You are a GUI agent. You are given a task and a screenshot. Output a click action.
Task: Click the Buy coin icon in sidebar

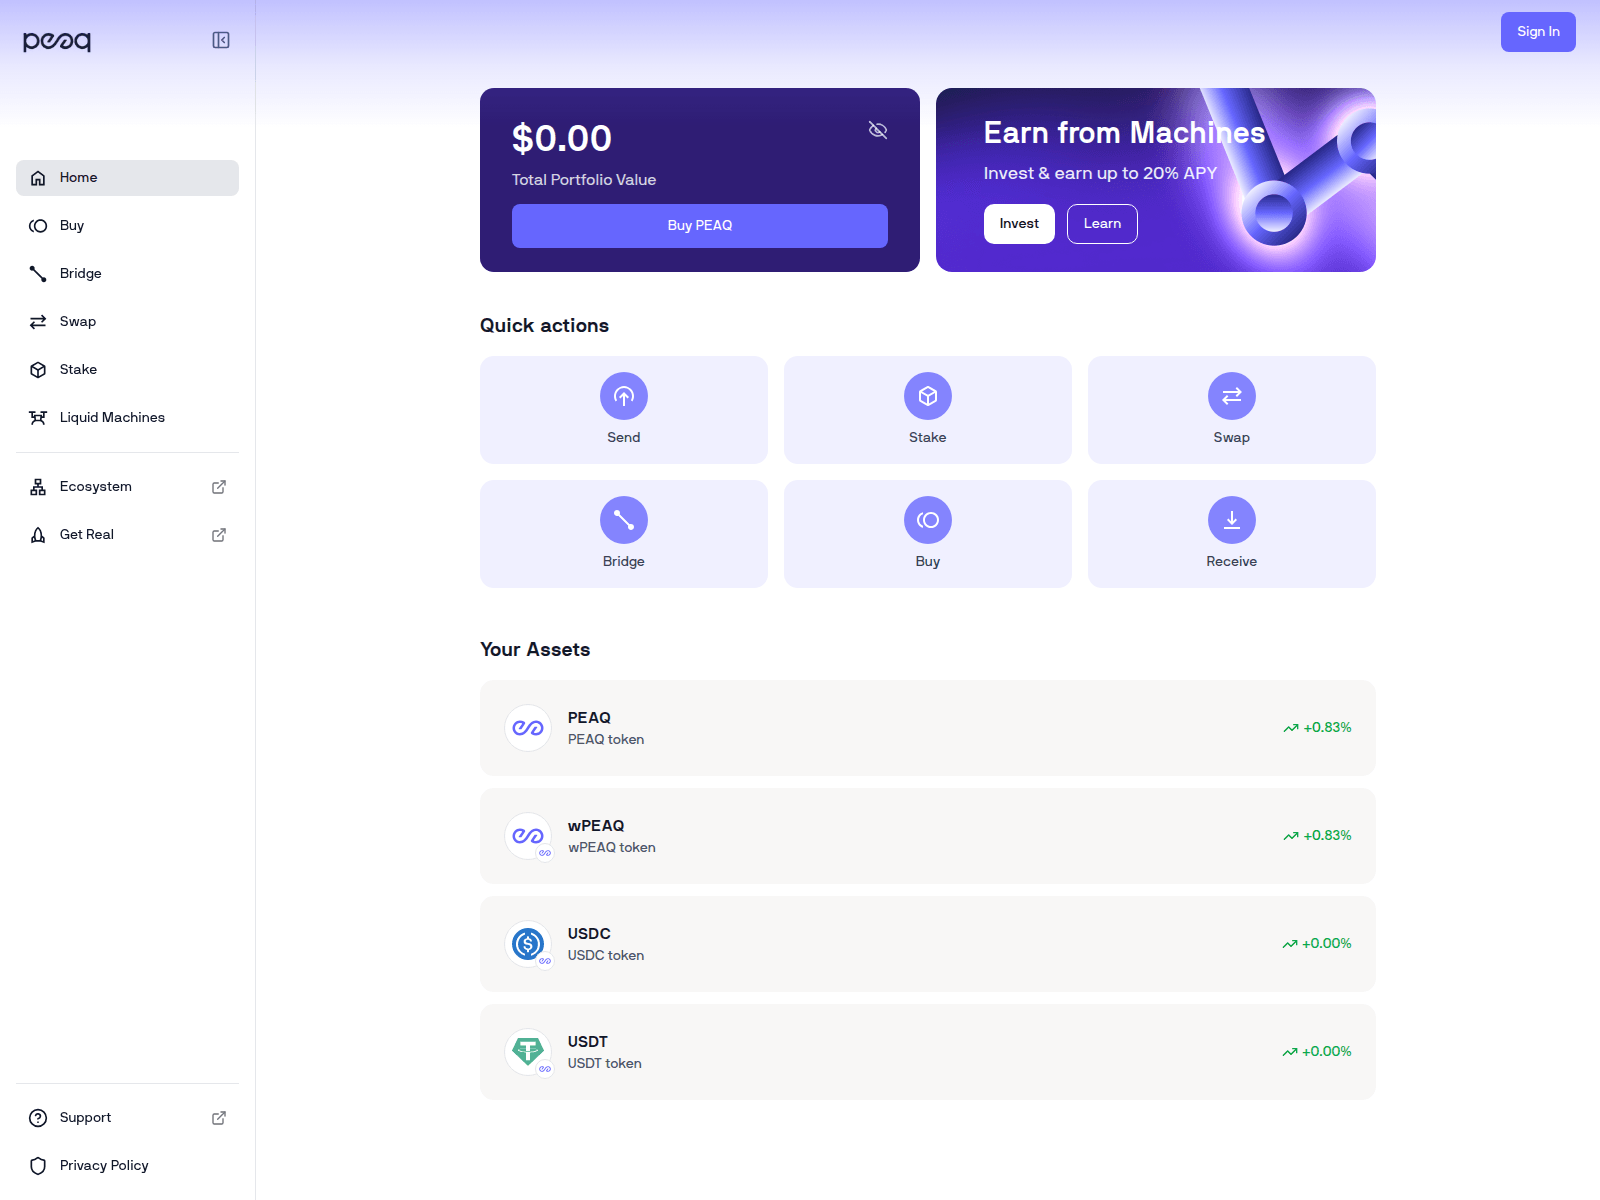pos(38,226)
